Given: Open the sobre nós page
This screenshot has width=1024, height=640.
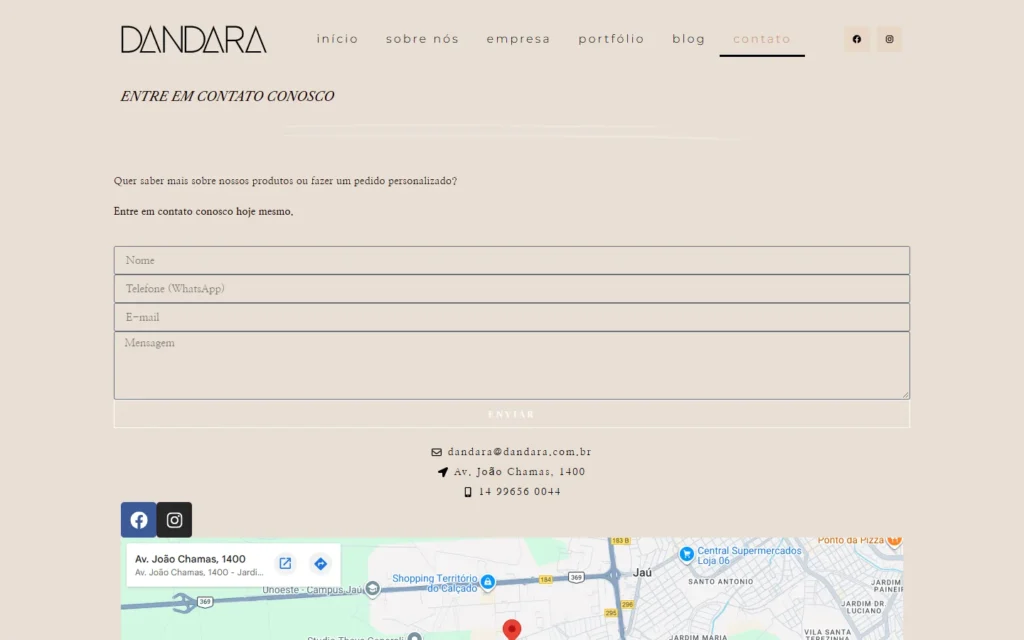Looking at the screenshot, I should tap(423, 39).
